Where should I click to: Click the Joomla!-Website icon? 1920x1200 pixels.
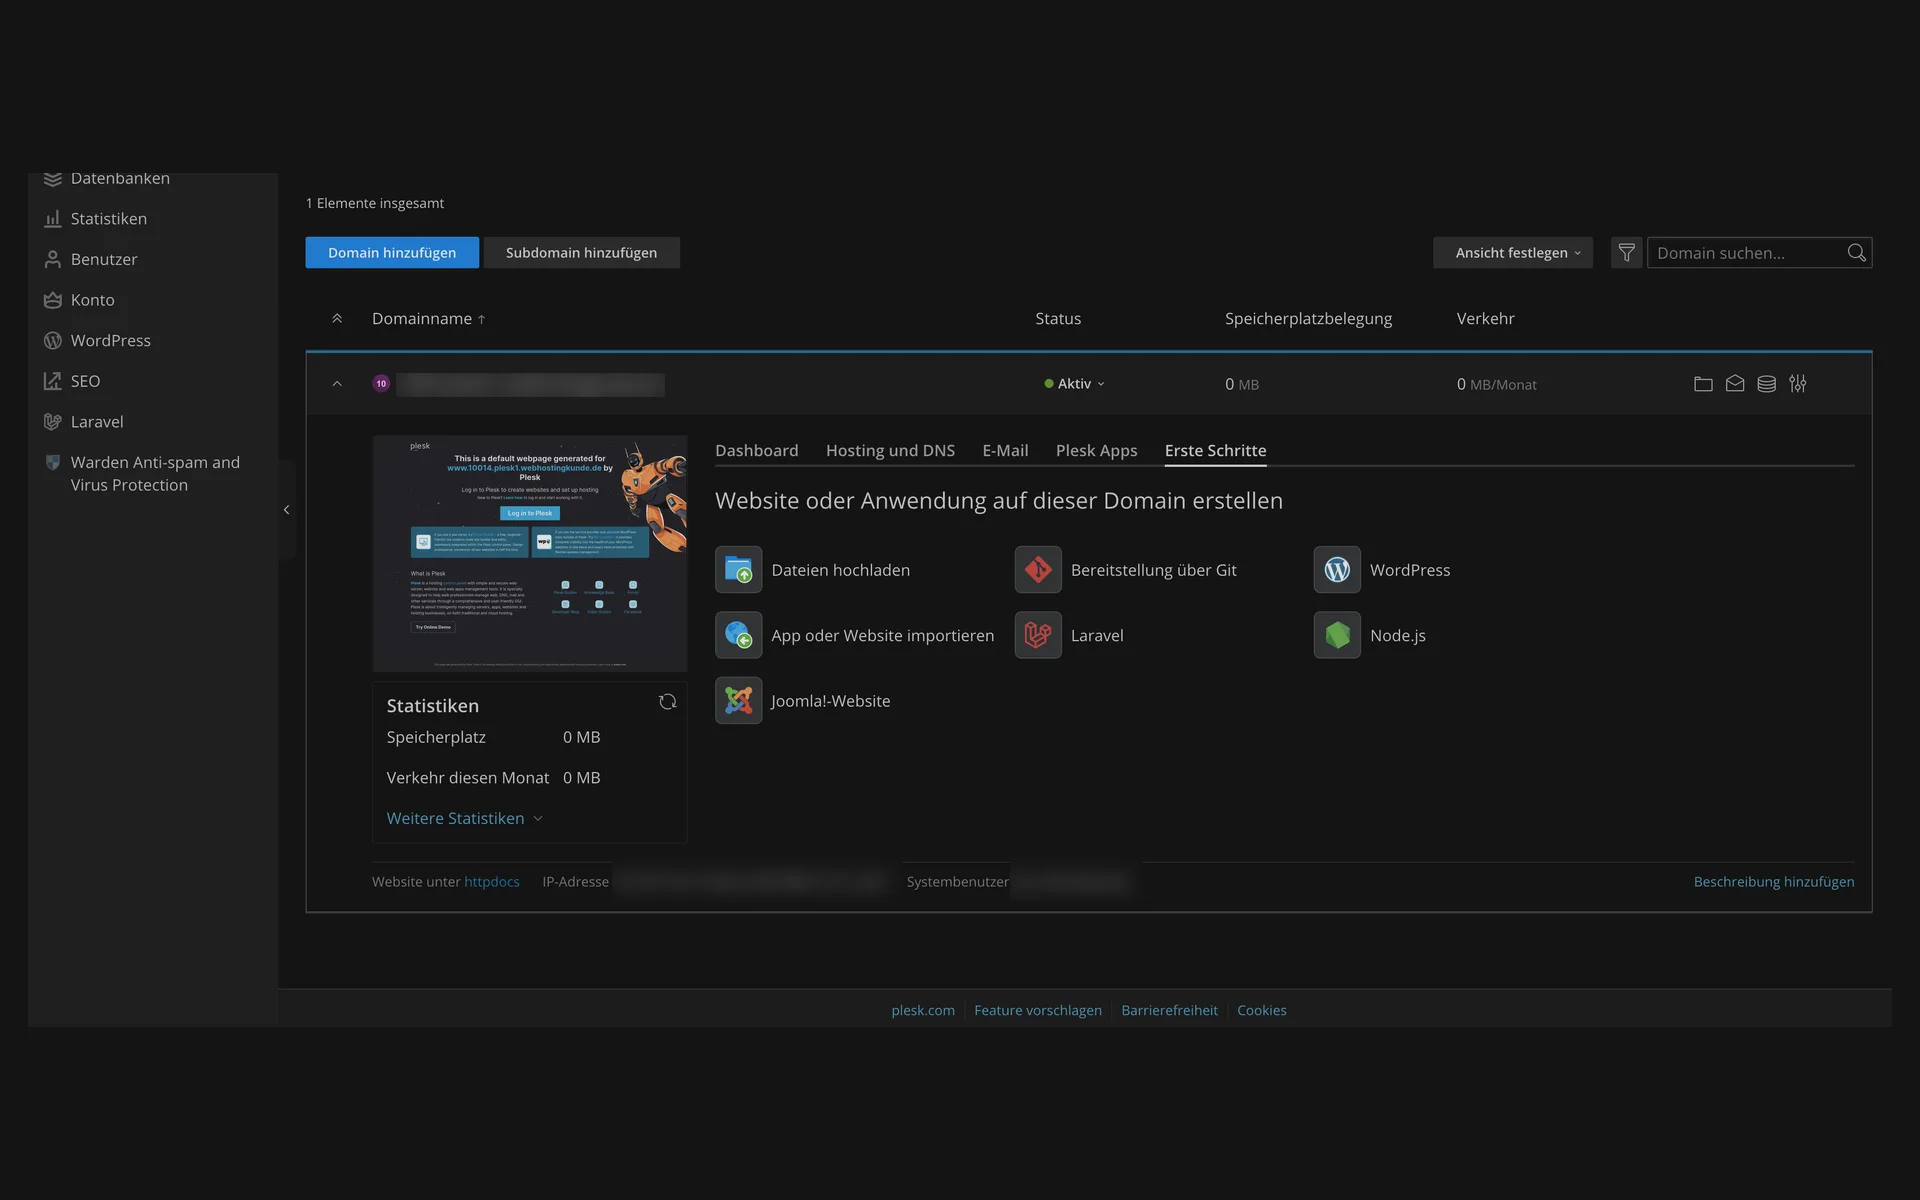(x=739, y=701)
